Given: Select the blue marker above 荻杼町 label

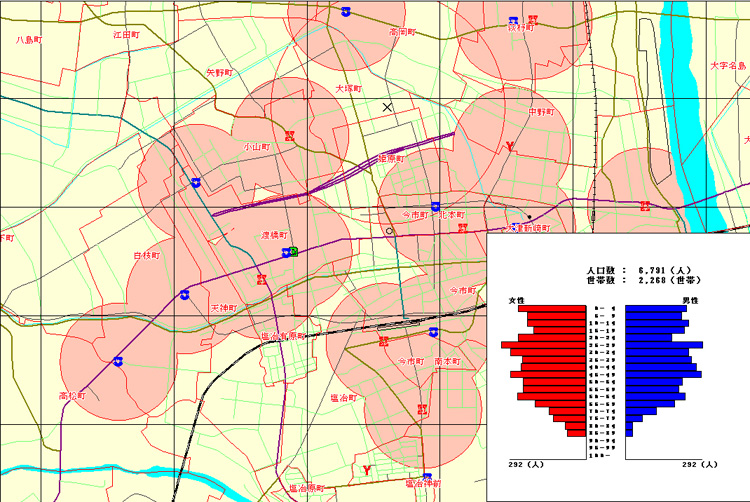Looking at the screenshot, I should pyautogui.click(x=514, y=21).
